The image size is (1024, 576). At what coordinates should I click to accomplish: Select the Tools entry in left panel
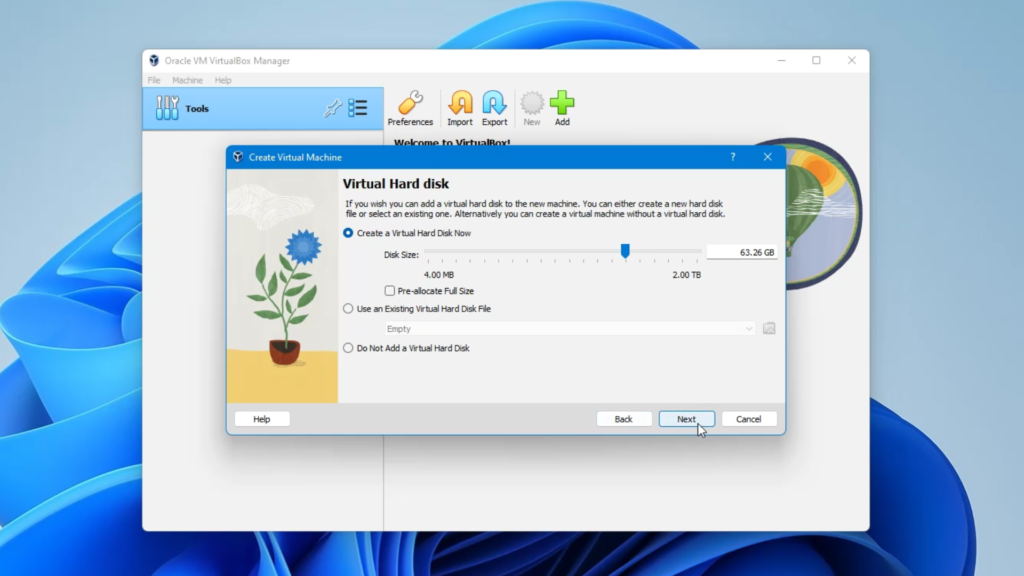tap(263, 108)
